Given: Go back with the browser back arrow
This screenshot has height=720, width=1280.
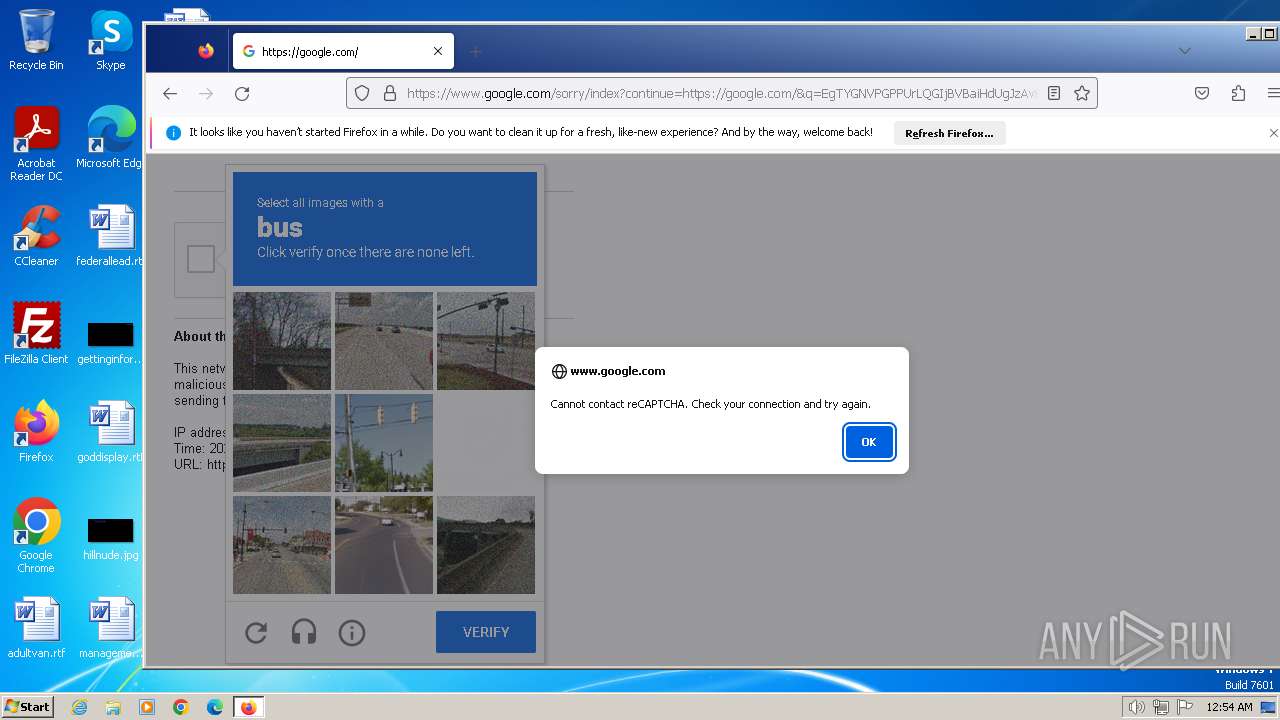Looking at the screenshot, I should coord(170,93).
